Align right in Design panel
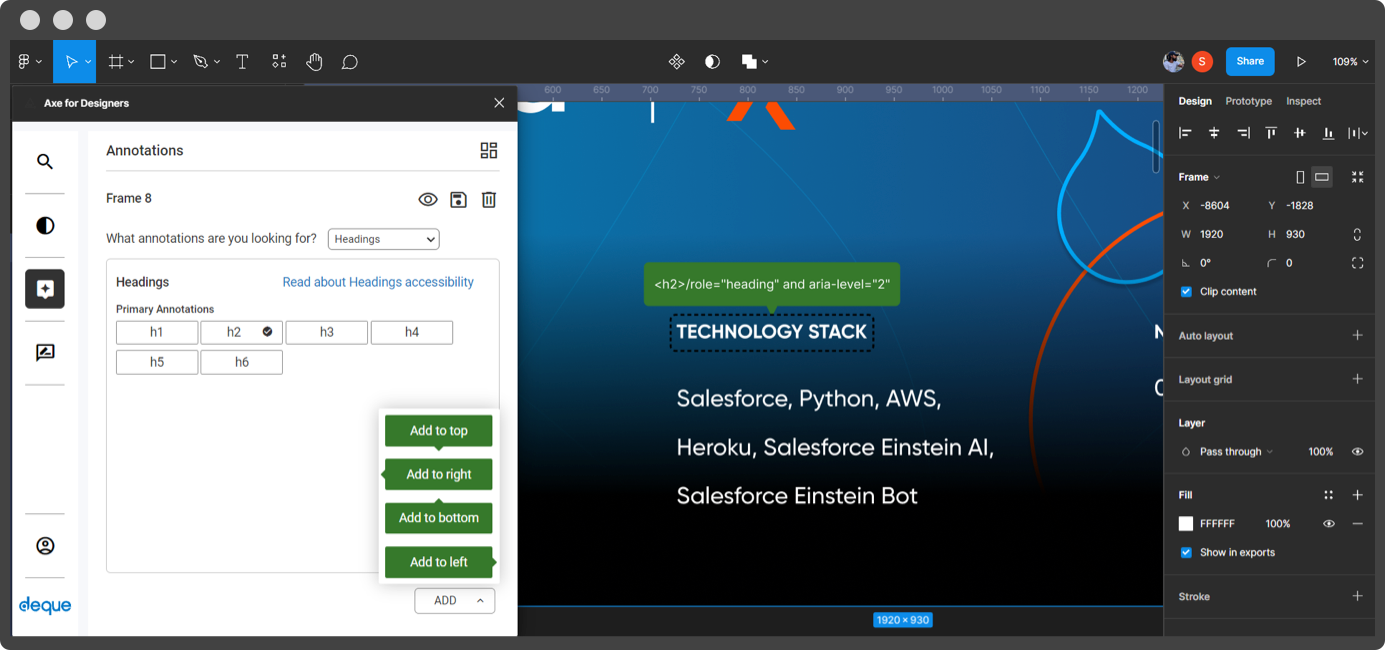Image resolution: width=1385 pixels, height=650 pixels. click(1243, 133)
